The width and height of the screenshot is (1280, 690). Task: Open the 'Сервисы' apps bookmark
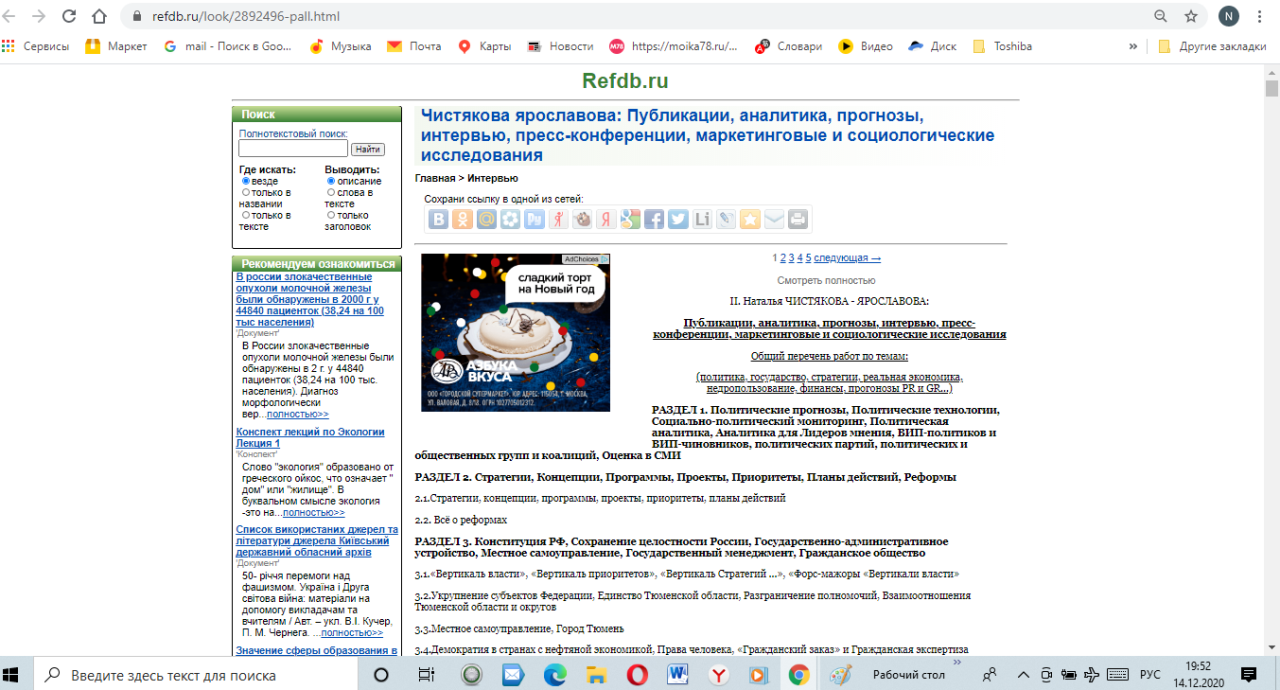36,46
